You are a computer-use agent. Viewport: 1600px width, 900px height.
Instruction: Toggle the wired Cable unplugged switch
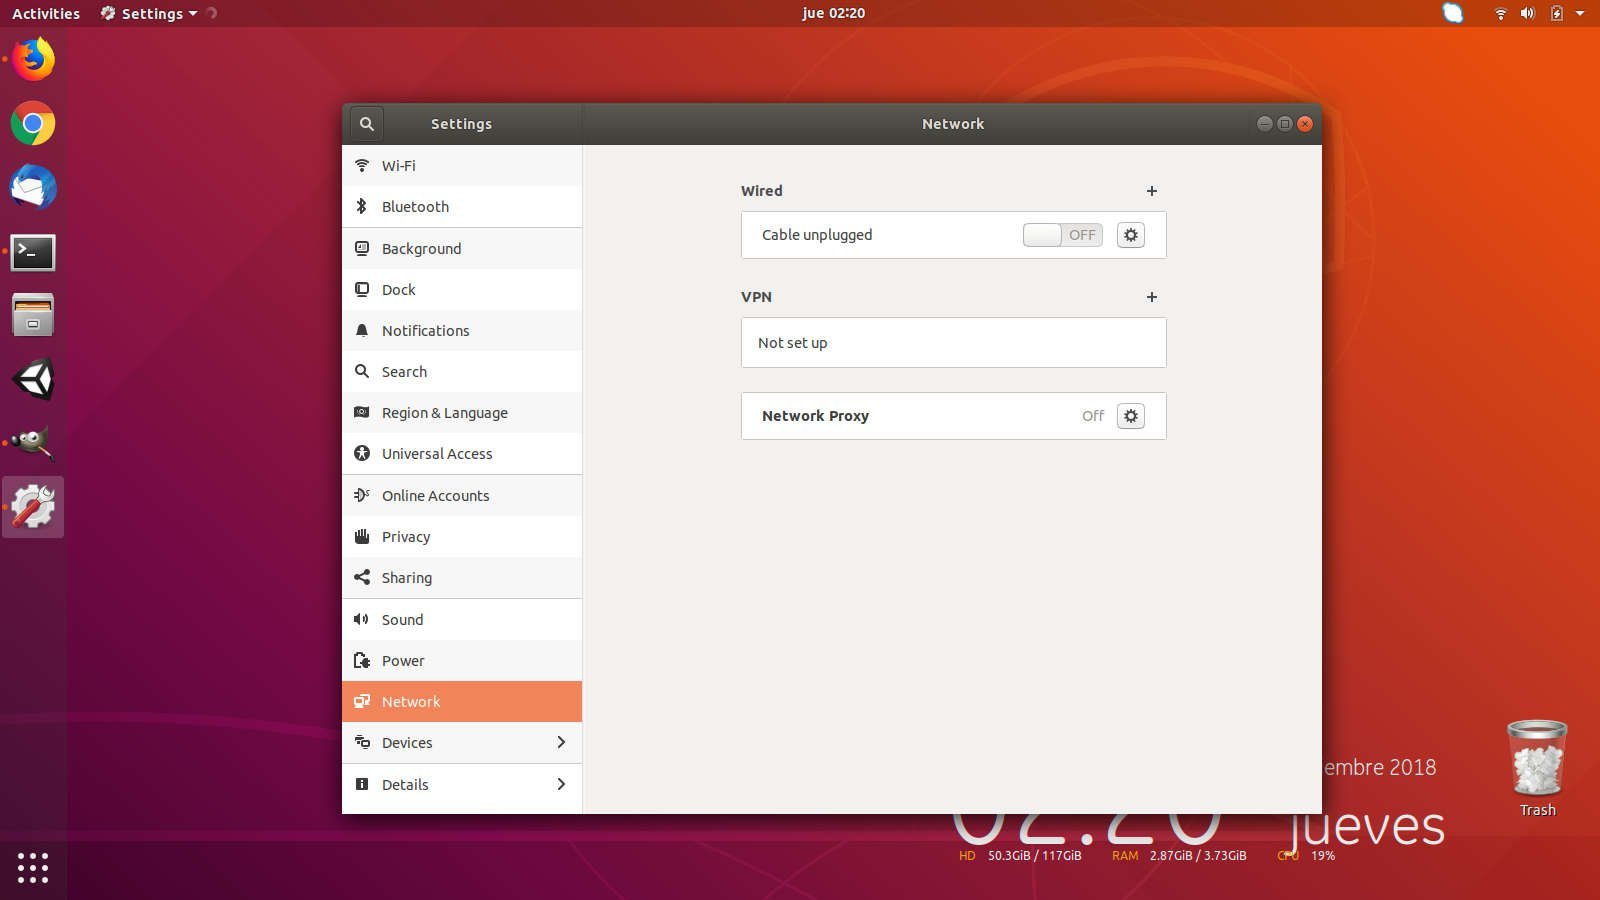coord(1063,235)
